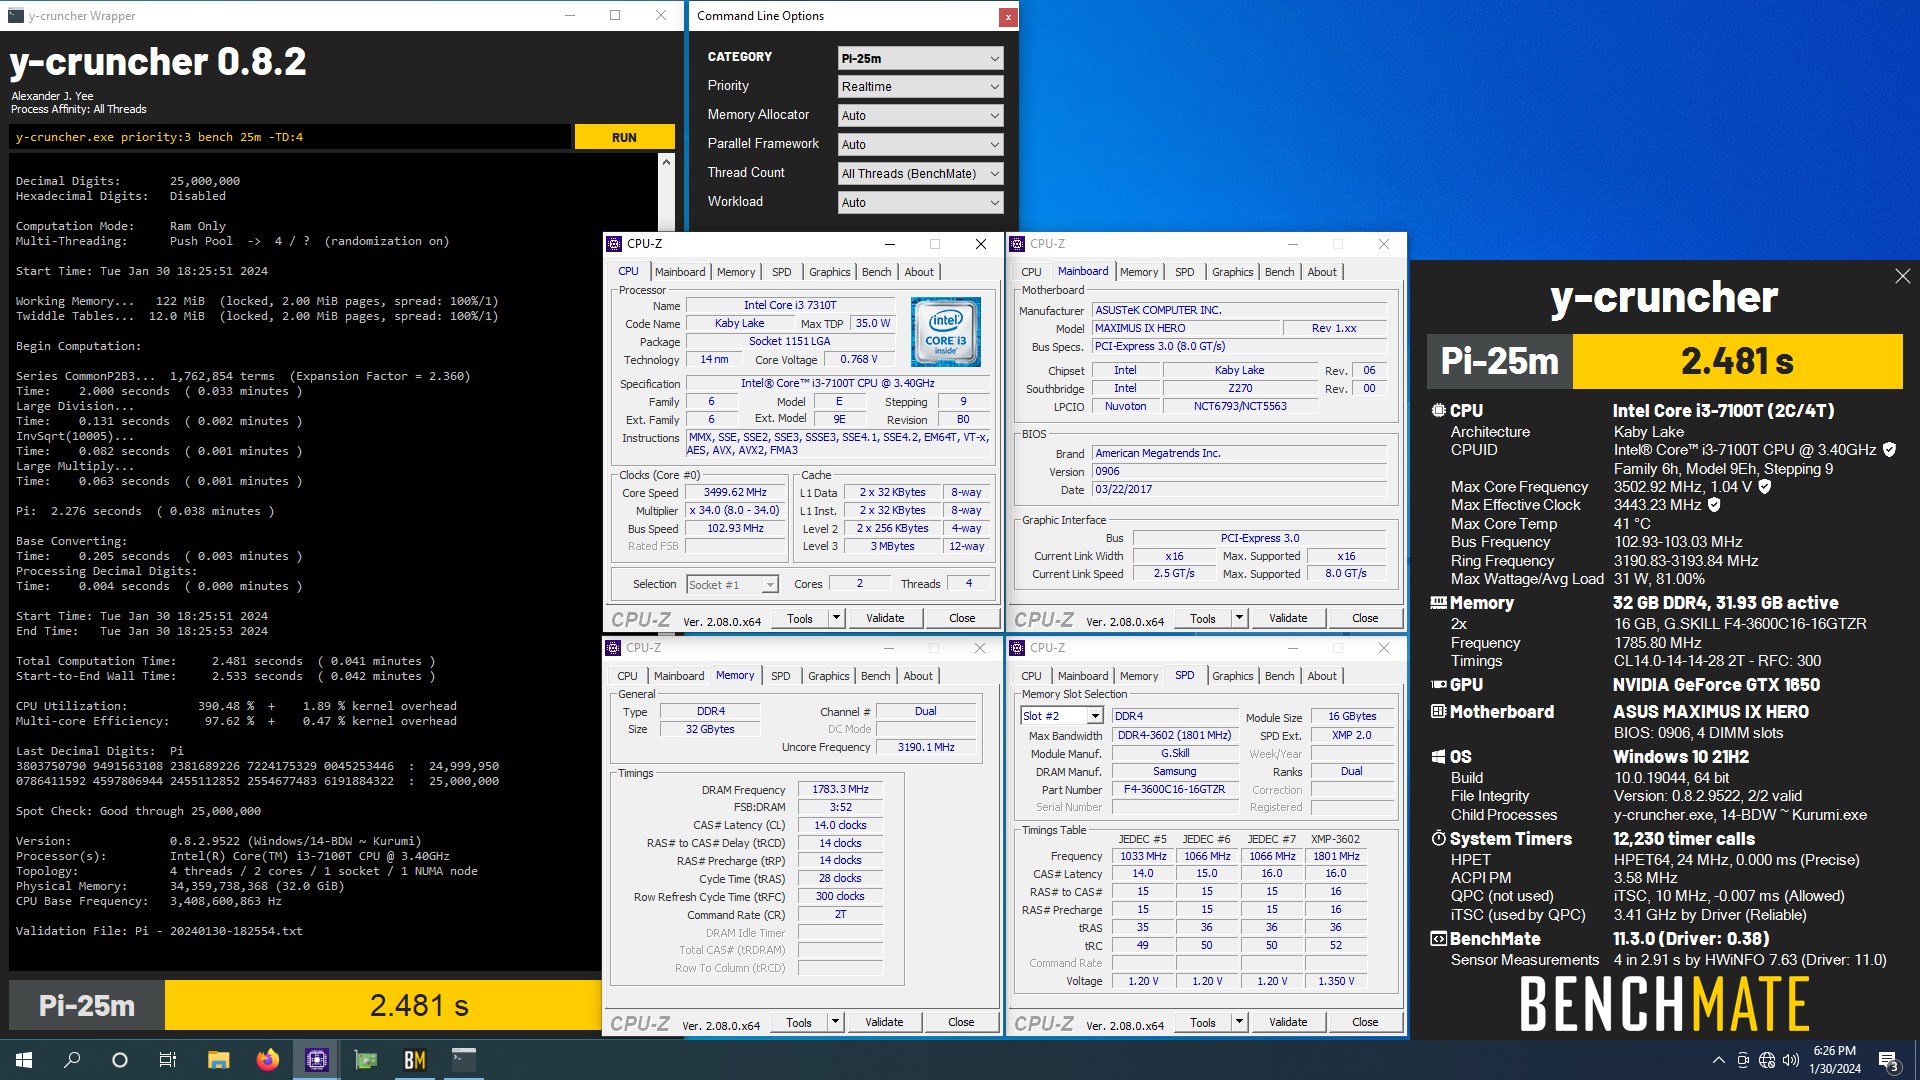Screen dimensions: 1920x1080
Task: Click the y-cruncher Wrapper title bar icon
Action: coord(15,16)
